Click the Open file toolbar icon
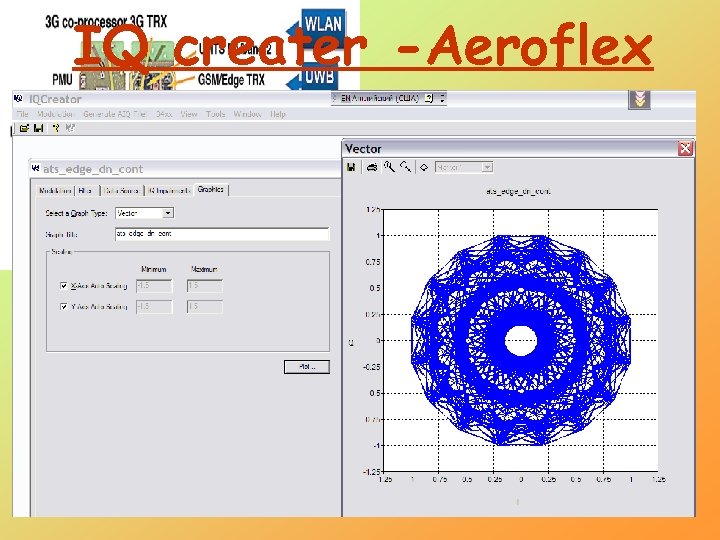The image size is (720, 540). (x=24, y=129)
